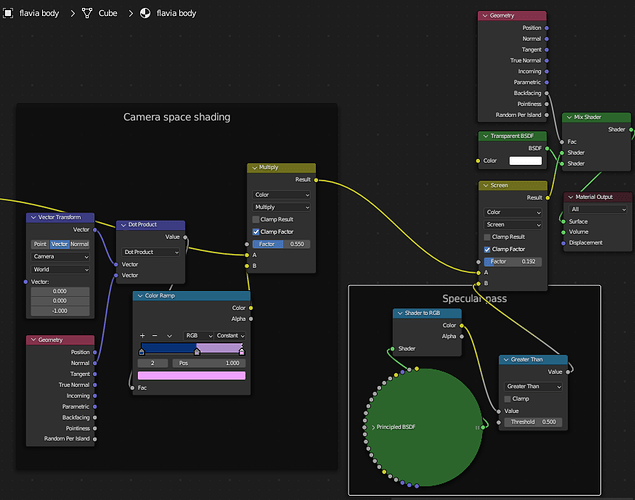The height and width of the screenshot is (500, 635).
Task: Click Normal socket on lower Geometry node
Action: 95,363
